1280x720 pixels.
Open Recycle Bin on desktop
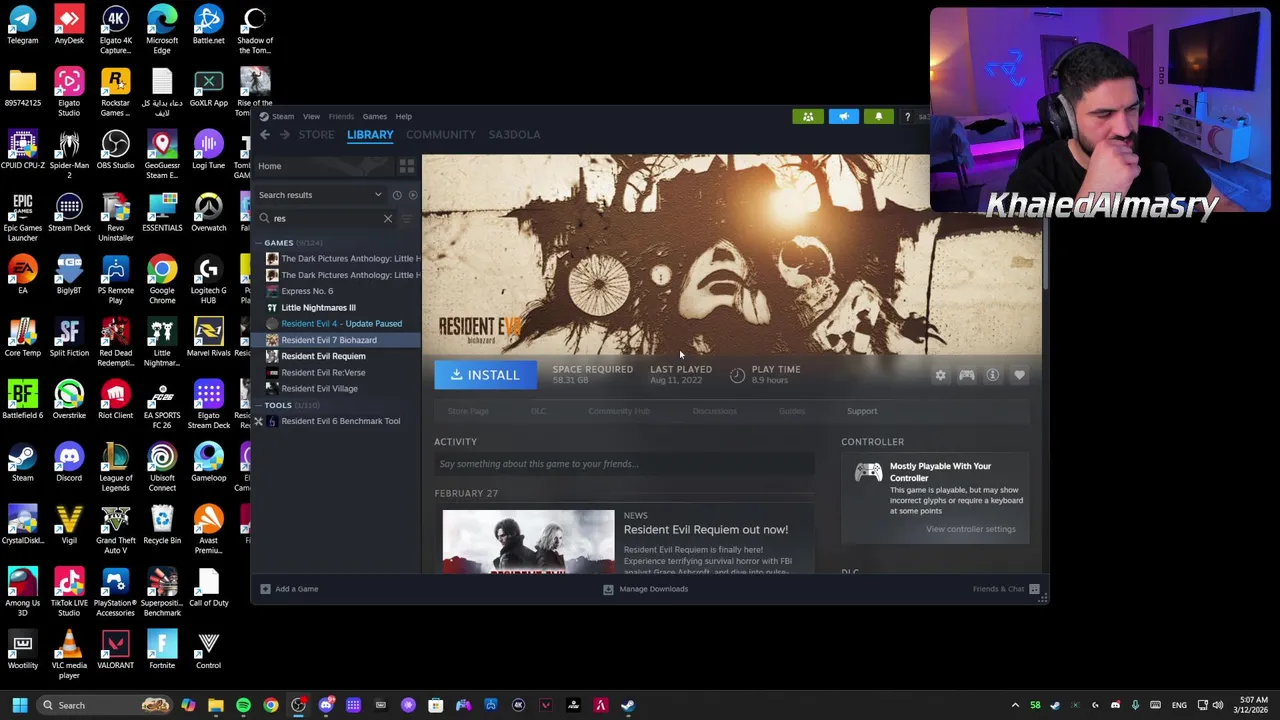click(x=162, y=525)
